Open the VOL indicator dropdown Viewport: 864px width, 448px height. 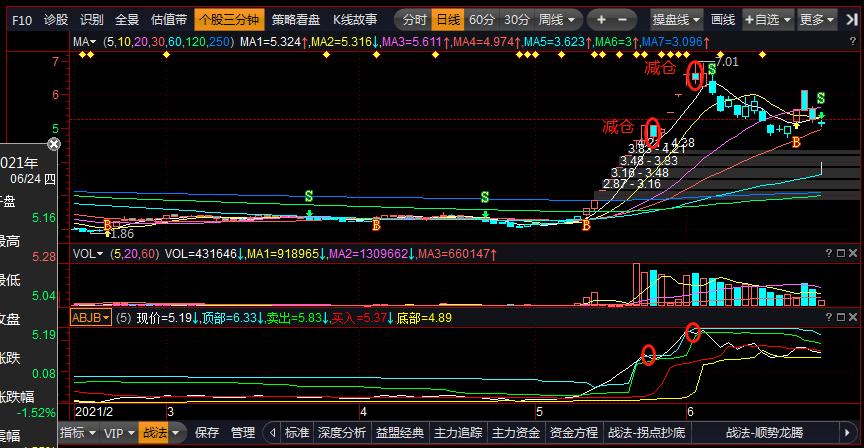(x=88, y=253)
